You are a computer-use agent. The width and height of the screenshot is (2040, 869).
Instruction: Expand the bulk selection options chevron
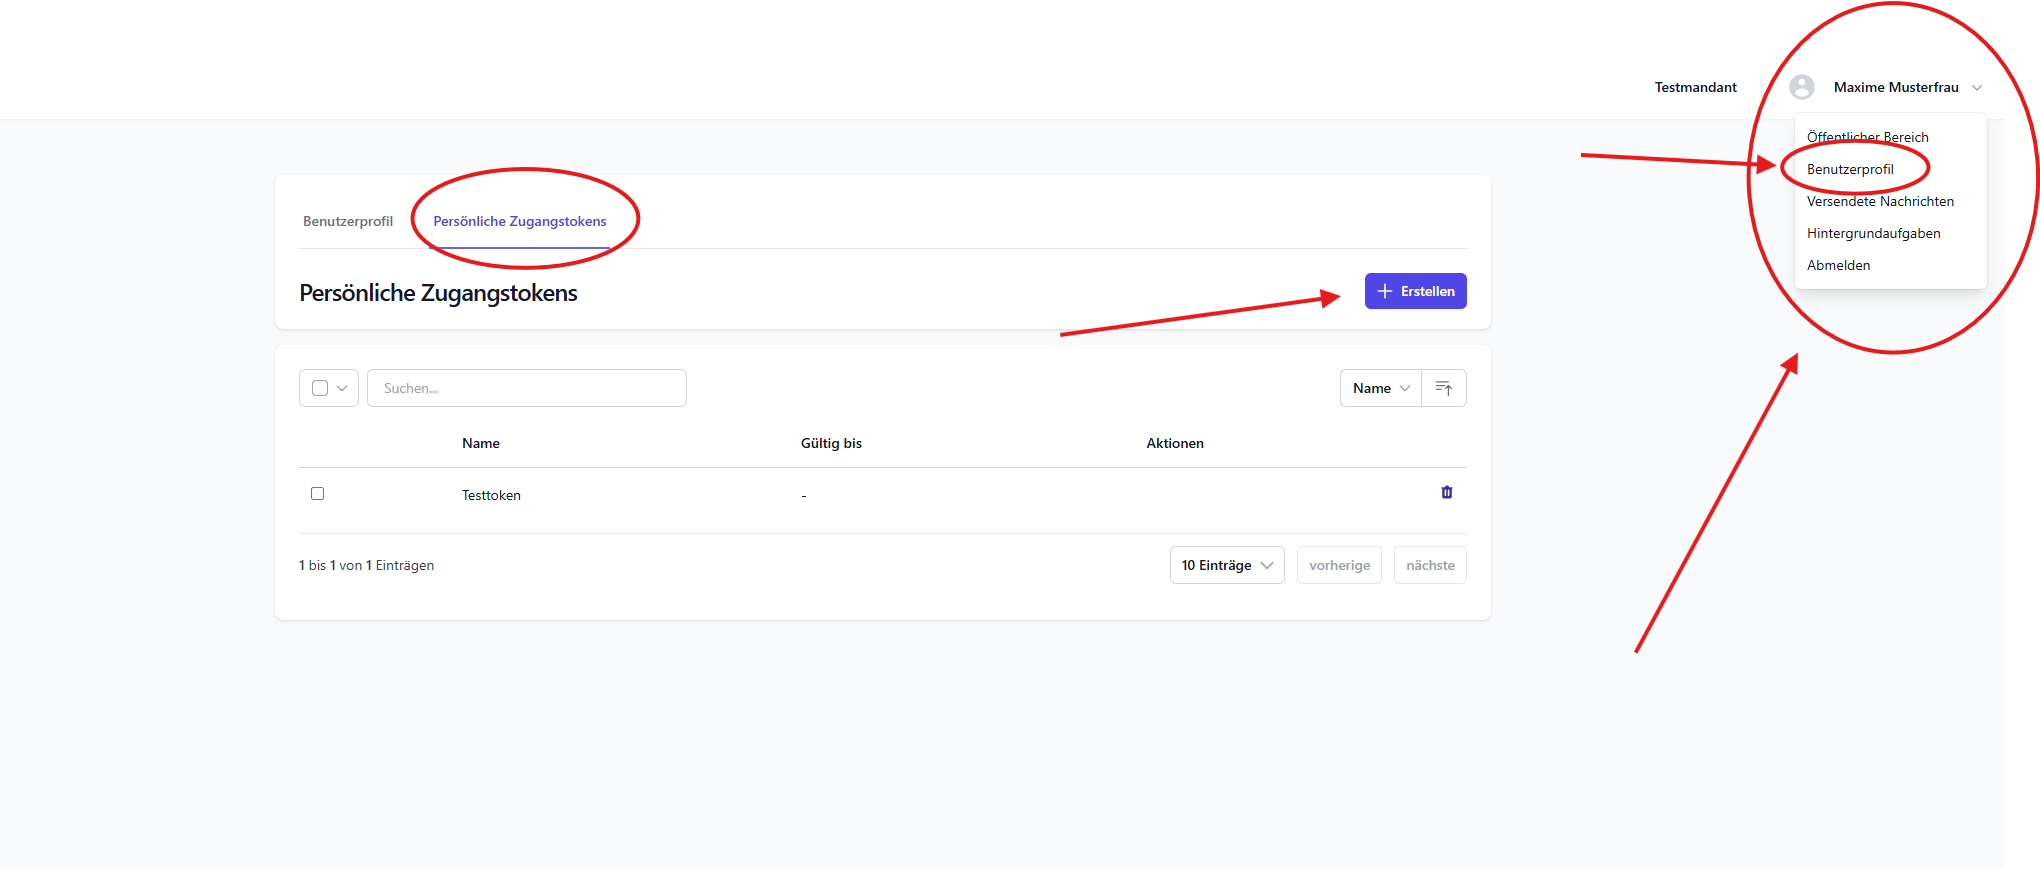[x=342, y=388]
